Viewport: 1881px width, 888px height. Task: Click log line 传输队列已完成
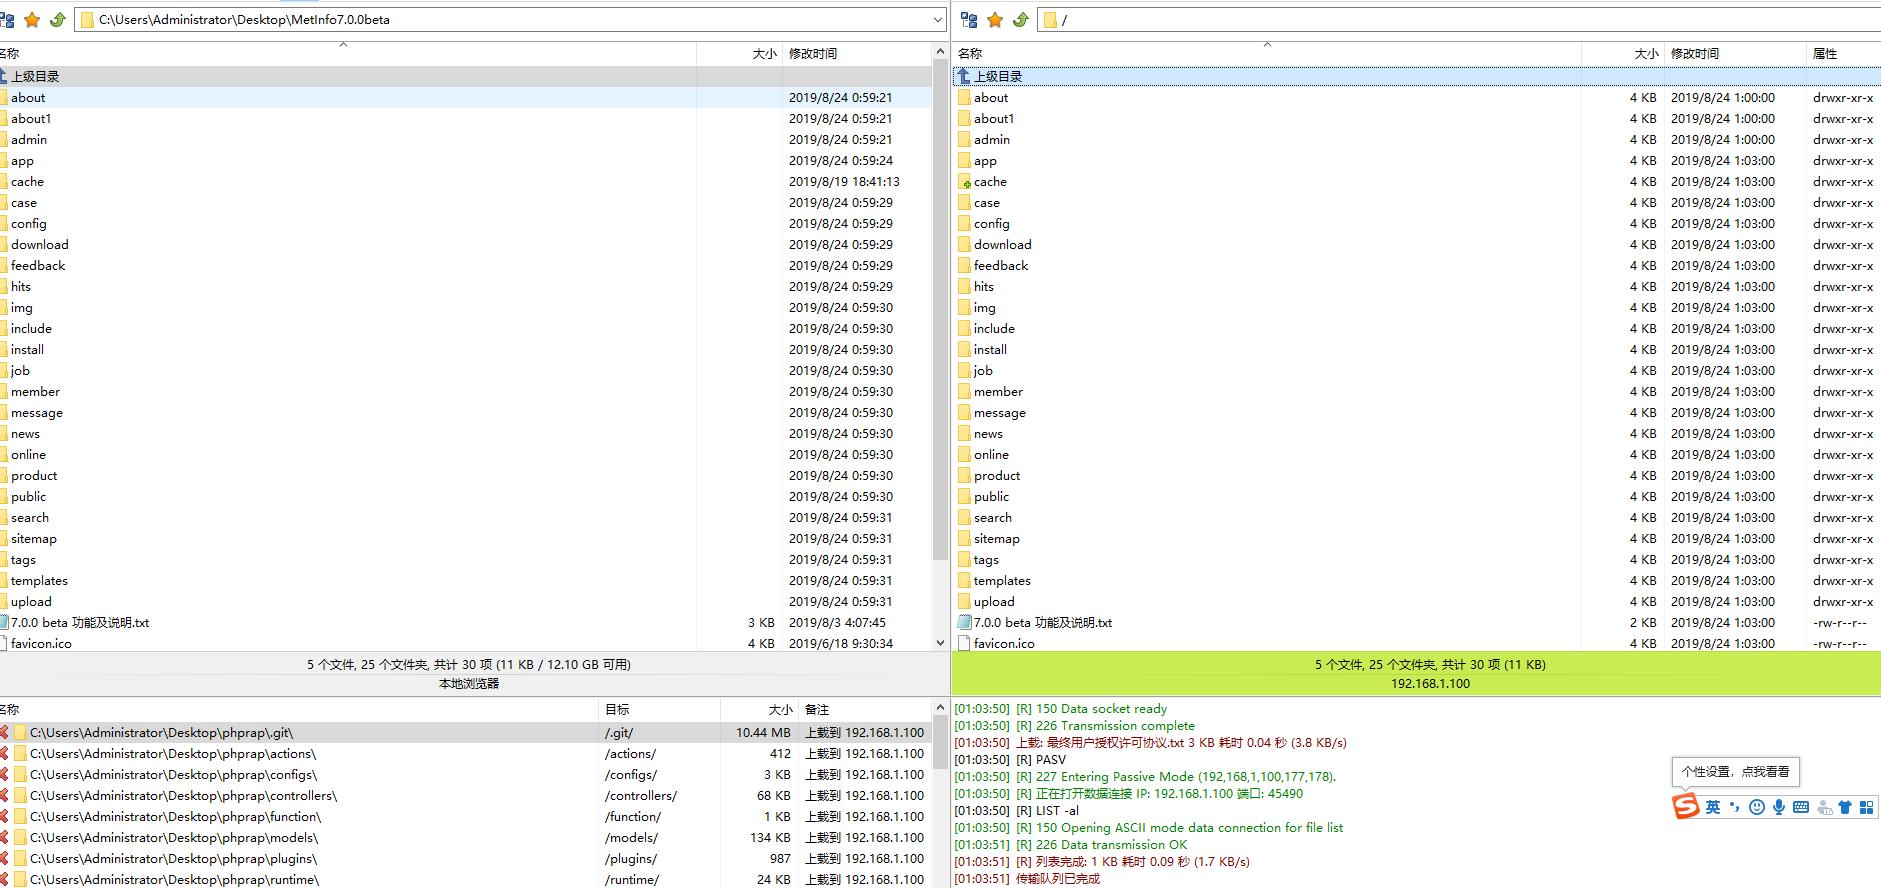(x=1027, y=879)
